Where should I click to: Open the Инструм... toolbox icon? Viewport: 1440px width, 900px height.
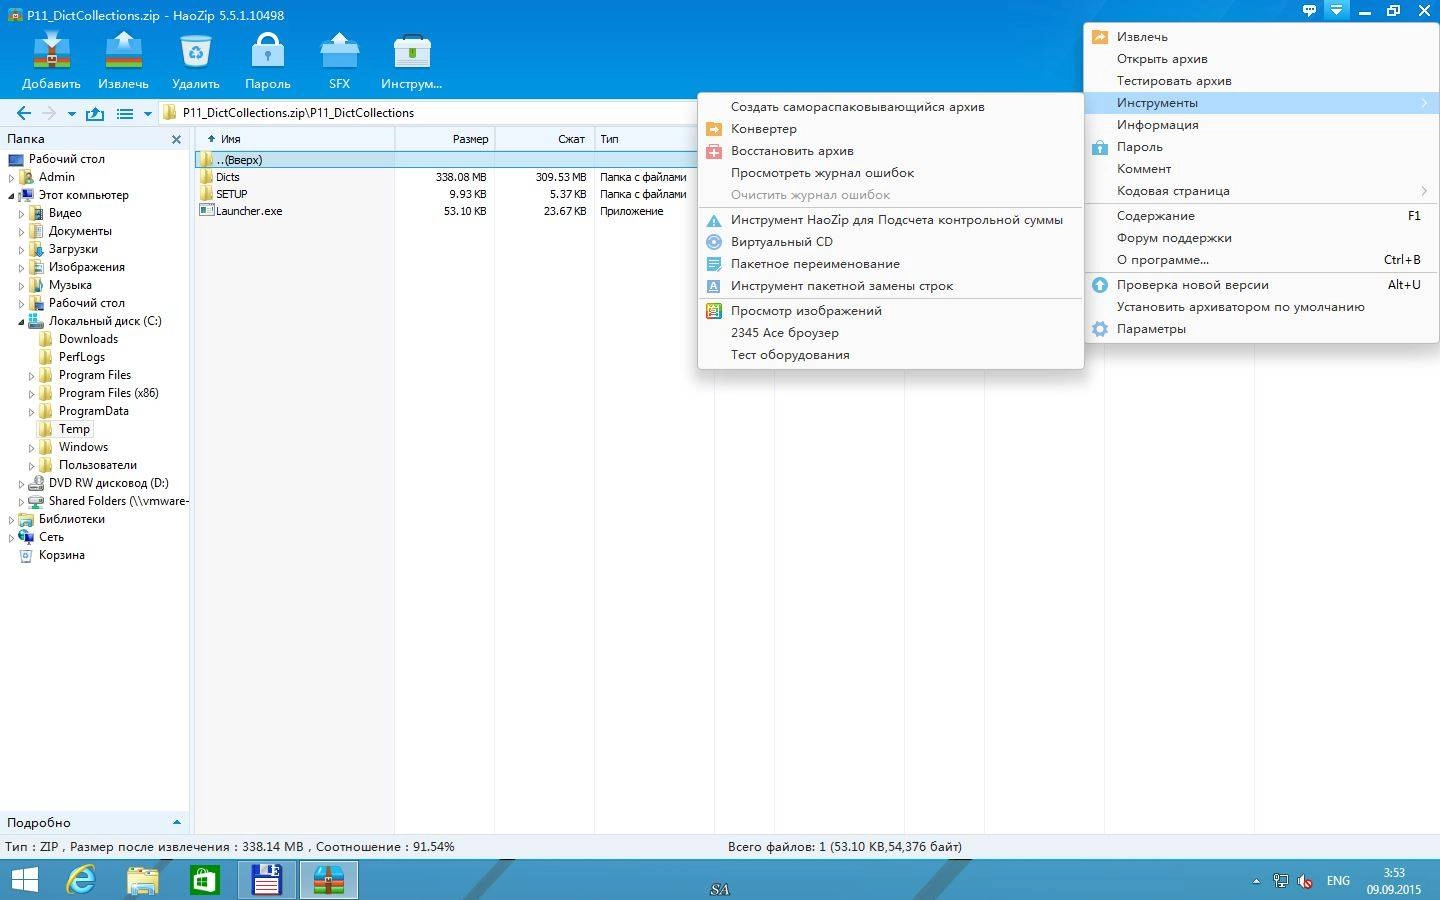pos(411,61)
